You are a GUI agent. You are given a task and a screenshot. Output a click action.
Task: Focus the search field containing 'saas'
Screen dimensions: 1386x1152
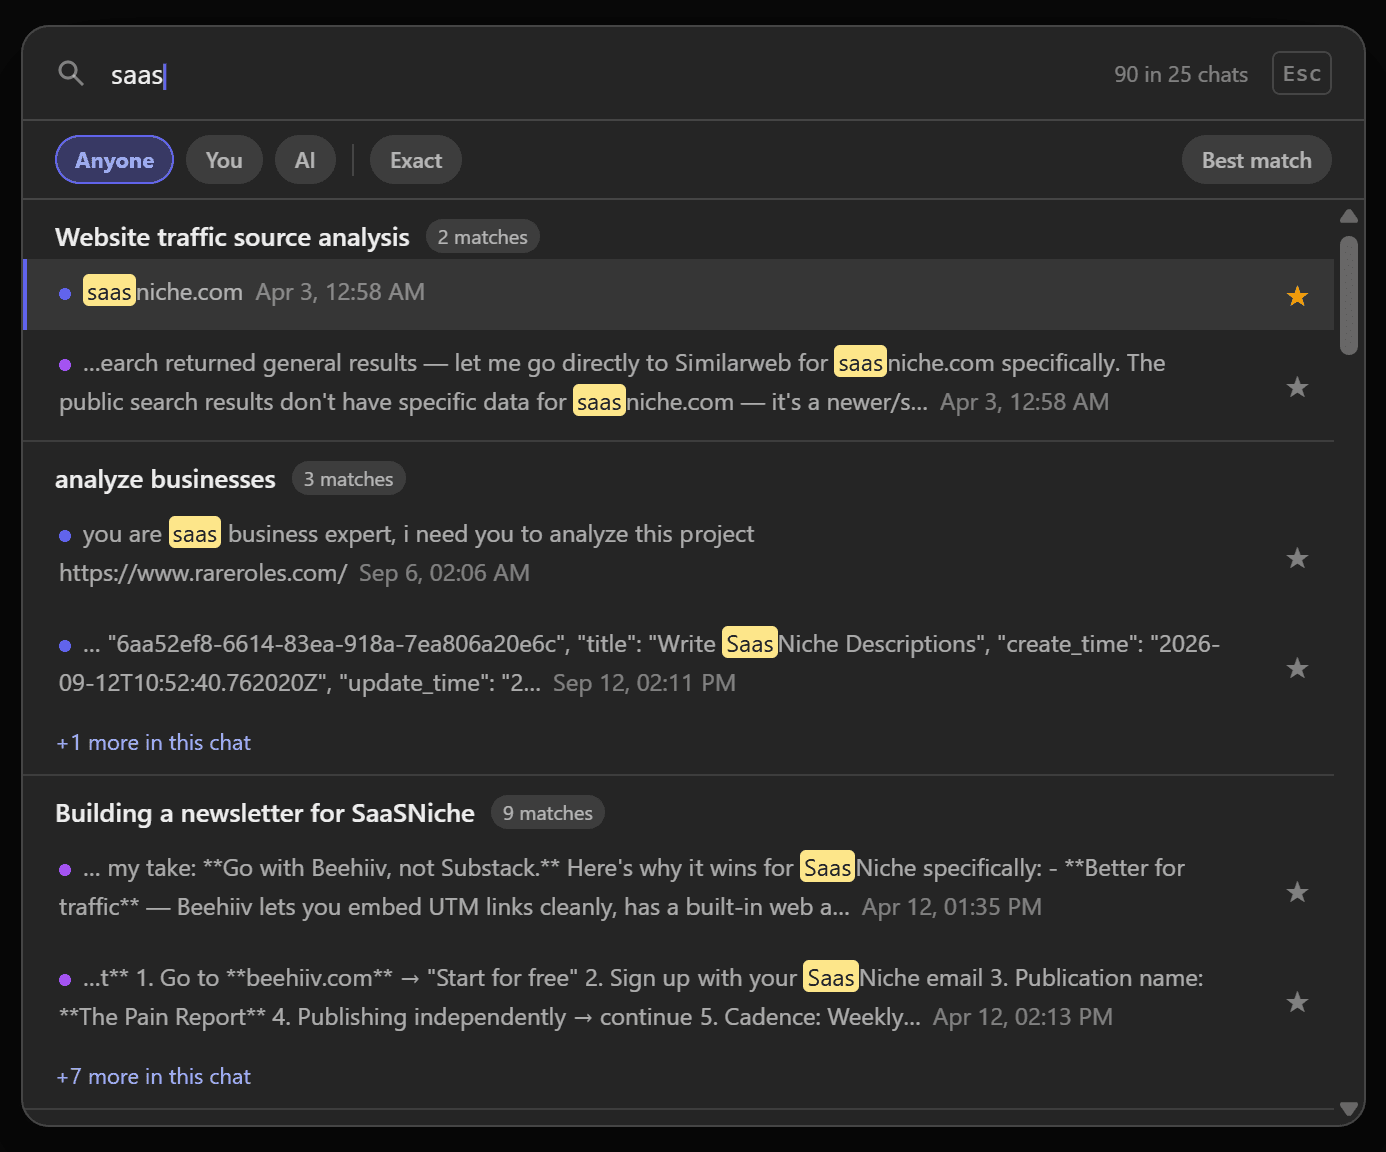point(600,75)
